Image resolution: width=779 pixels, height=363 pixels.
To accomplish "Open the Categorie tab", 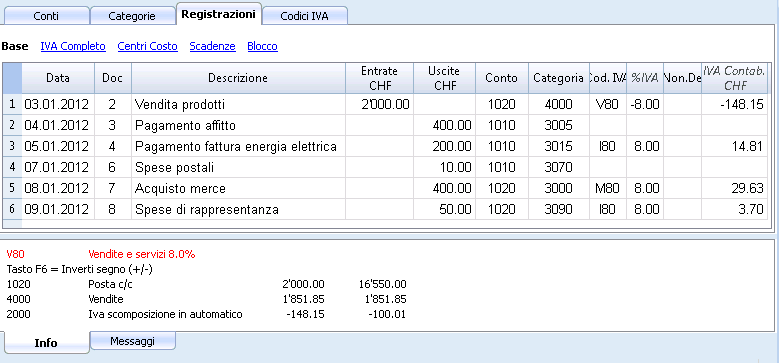I will tap(132, 16).
